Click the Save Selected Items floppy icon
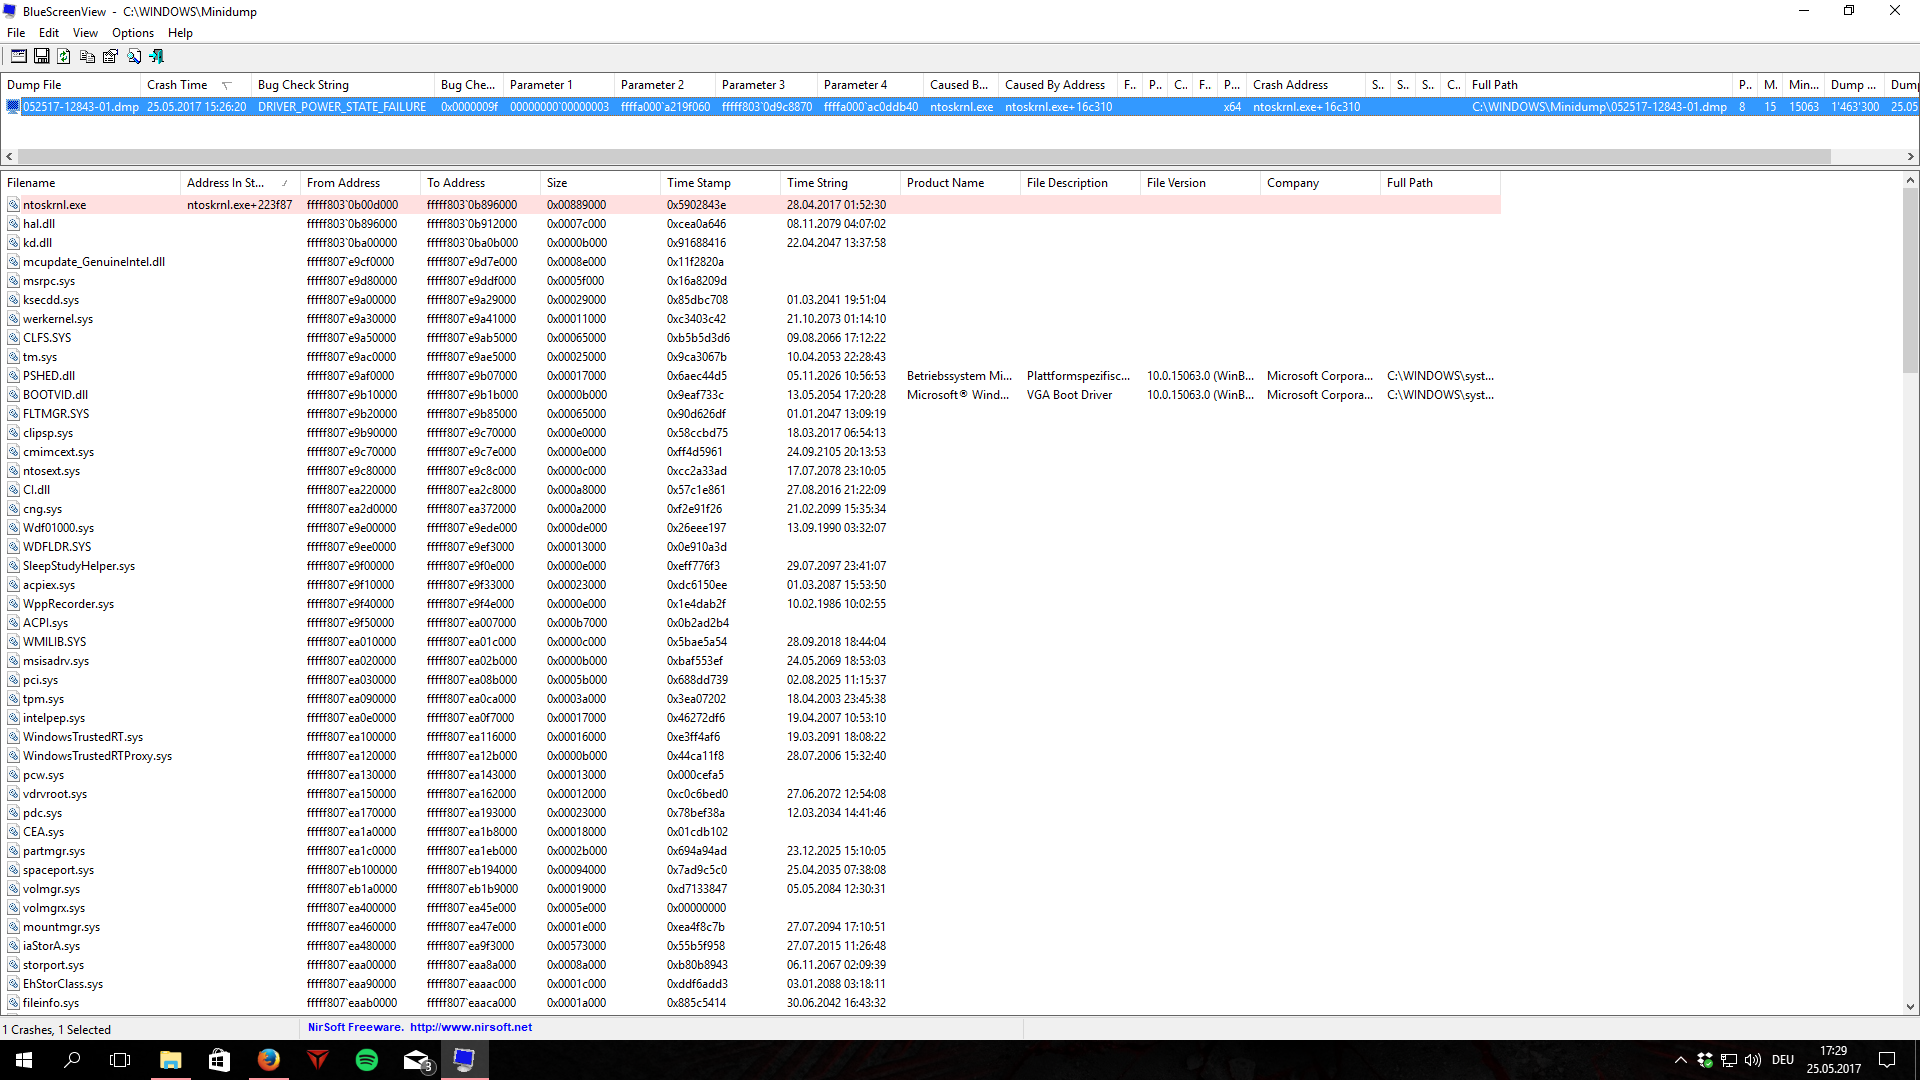Screen dimensions: 1920x1080 coord(42,56)
